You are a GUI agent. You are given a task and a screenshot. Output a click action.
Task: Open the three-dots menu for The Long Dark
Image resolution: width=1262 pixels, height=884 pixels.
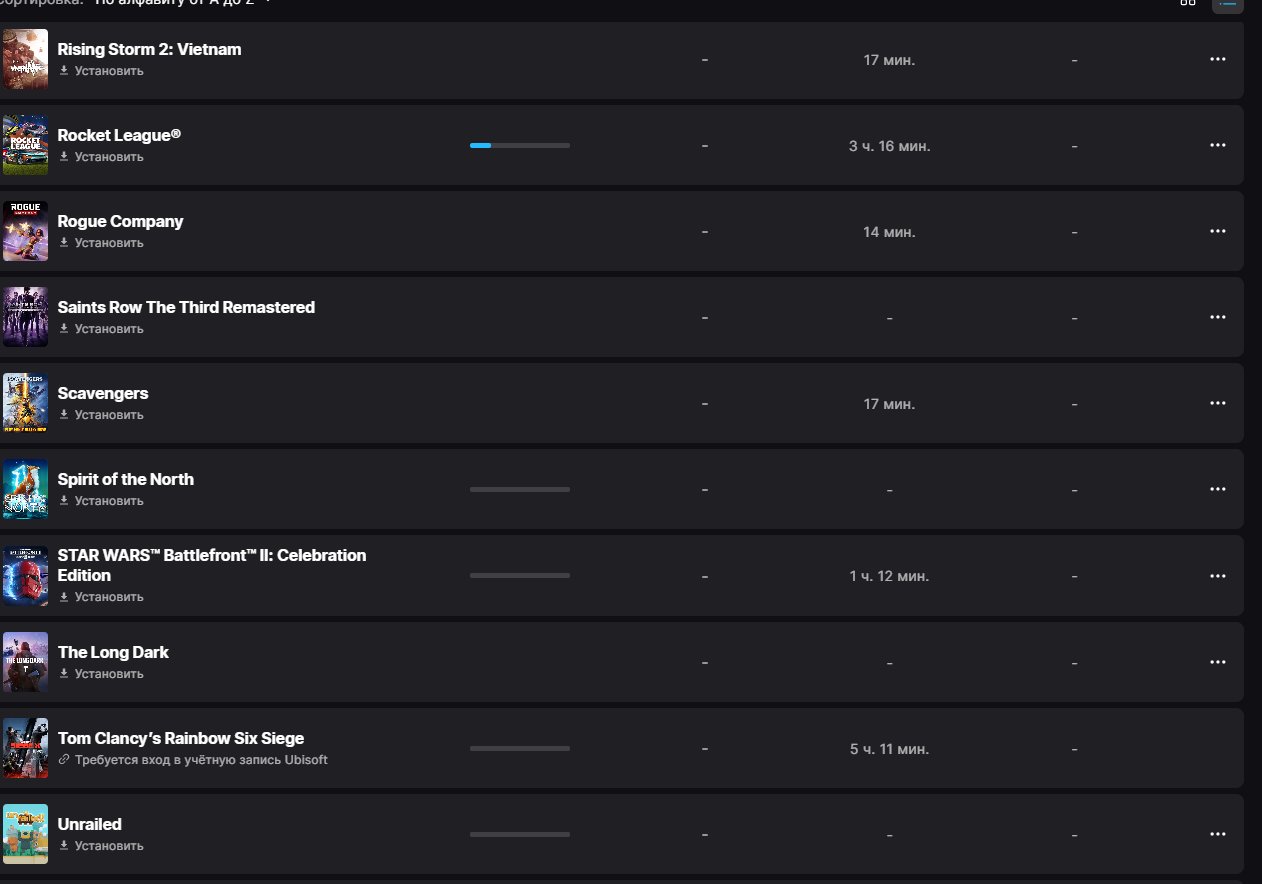(x=1217, y=662)
